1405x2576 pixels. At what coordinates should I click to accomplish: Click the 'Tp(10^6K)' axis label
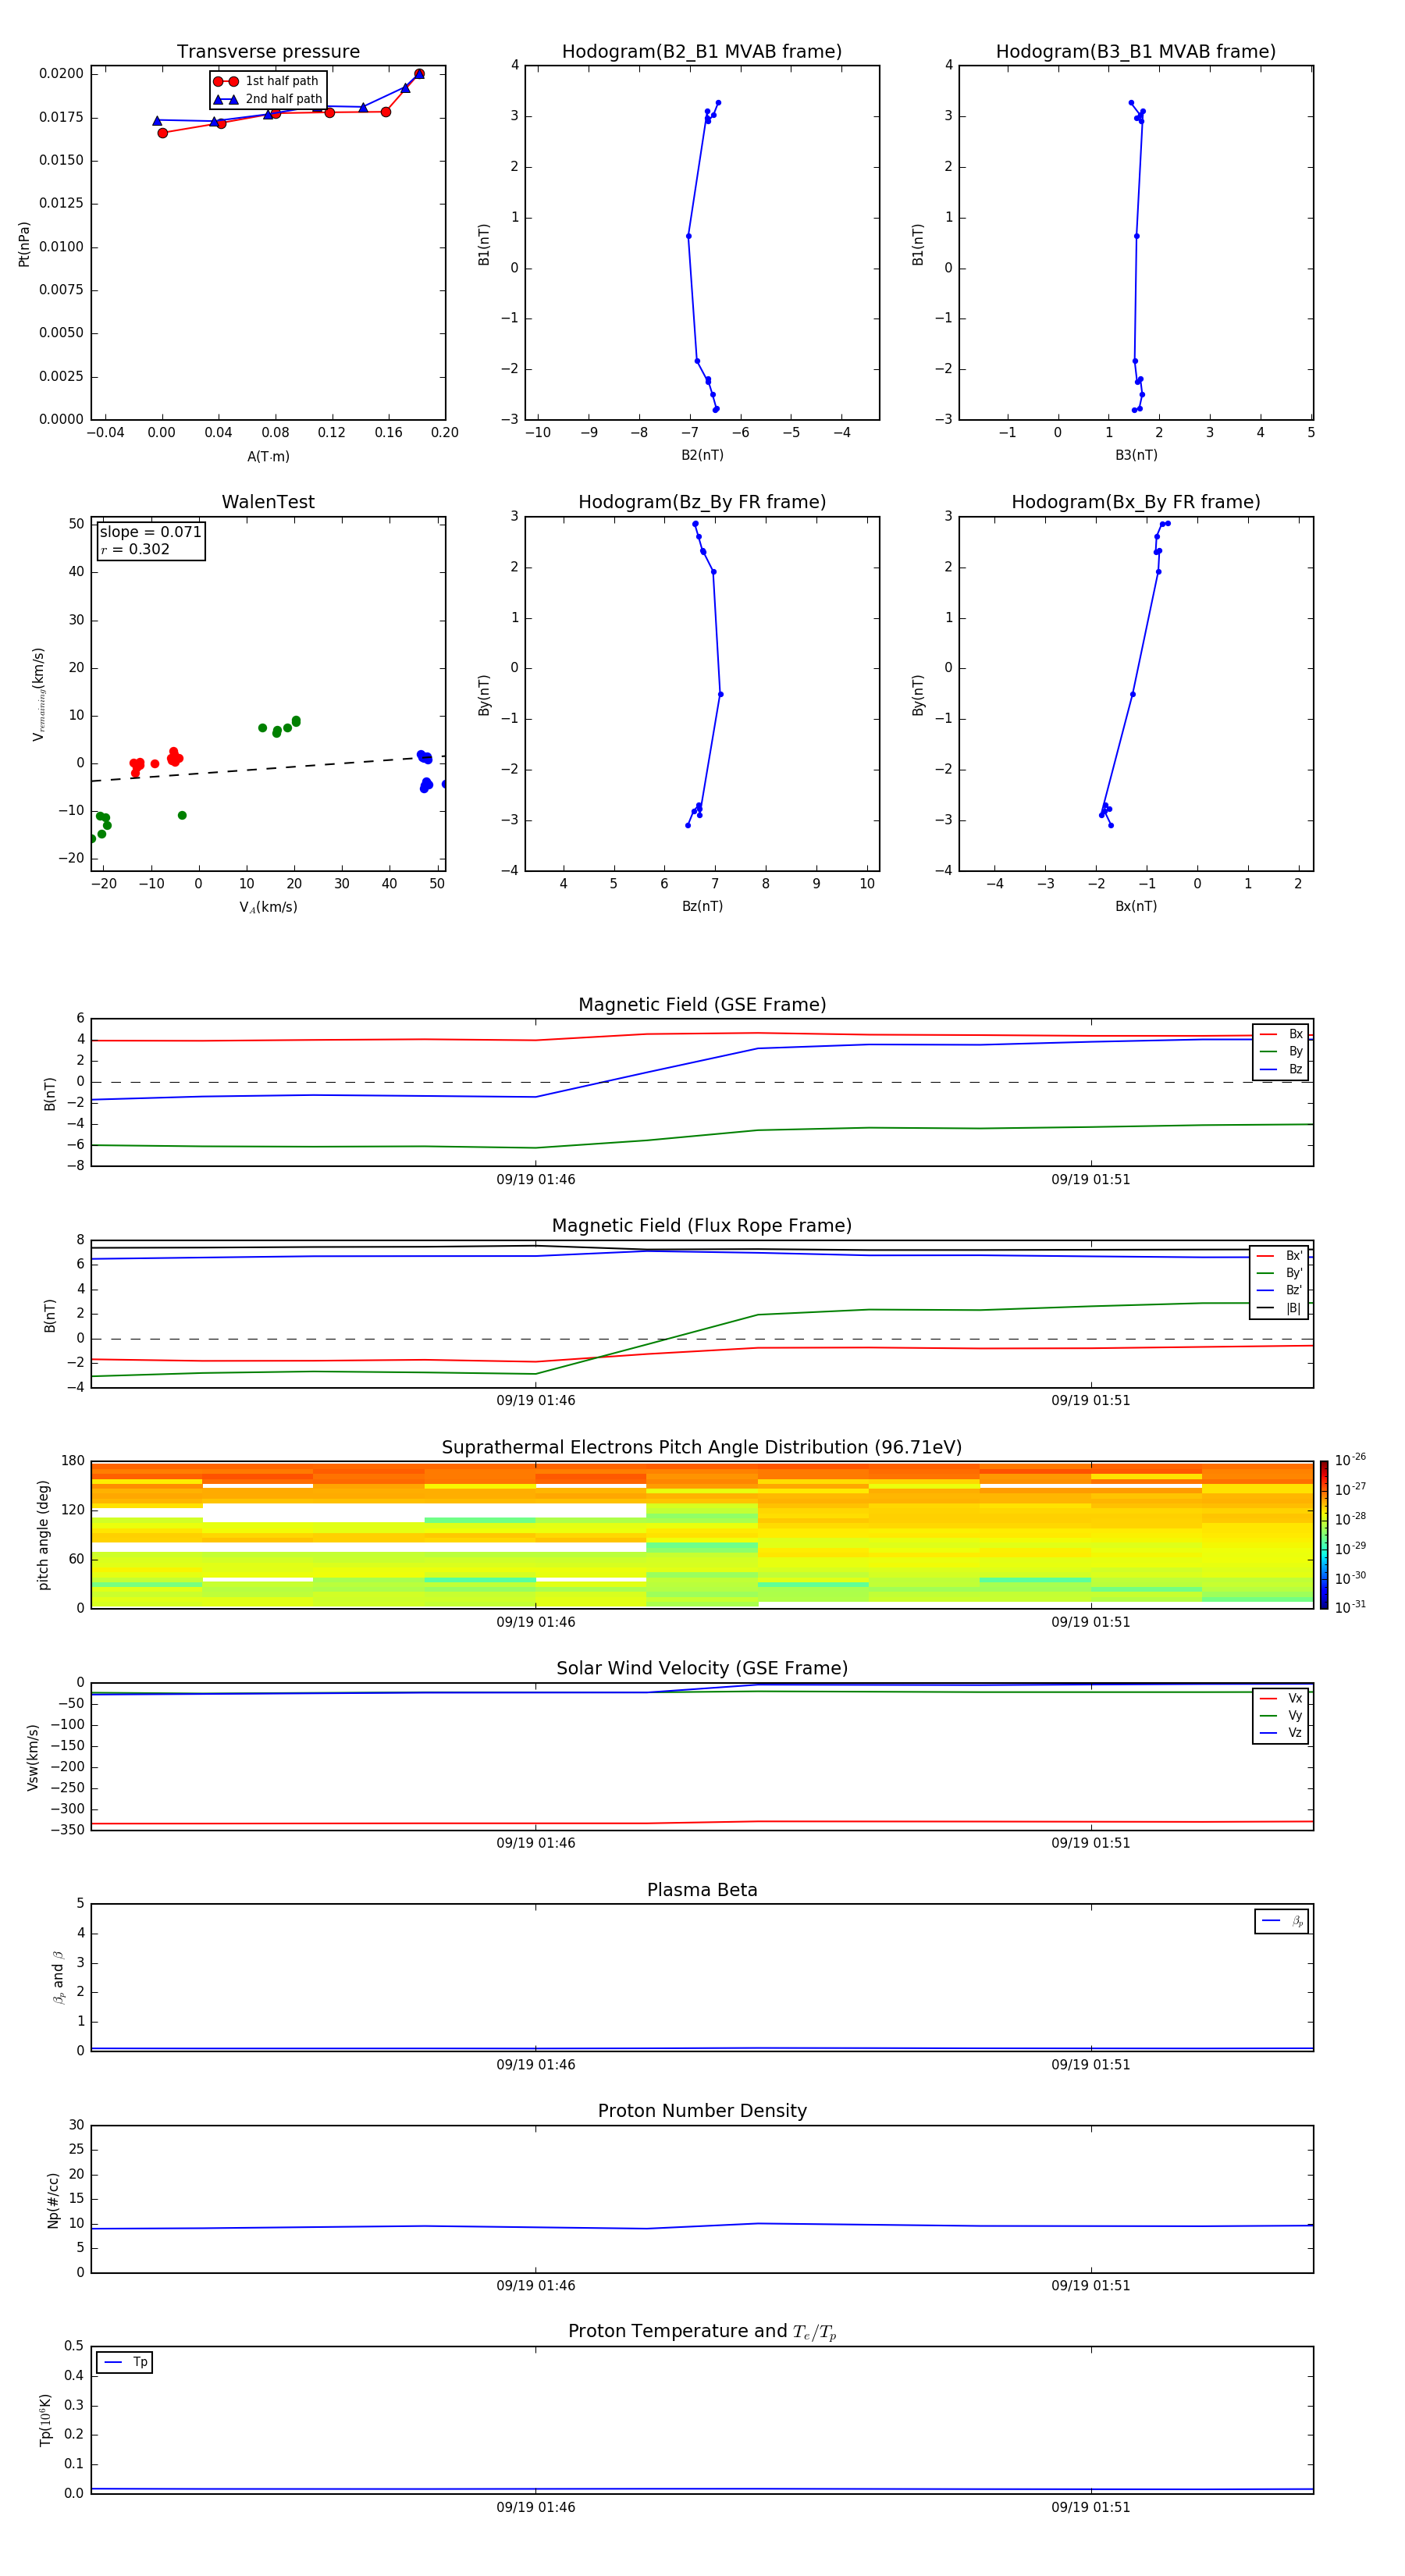(x=45, y=2421)
